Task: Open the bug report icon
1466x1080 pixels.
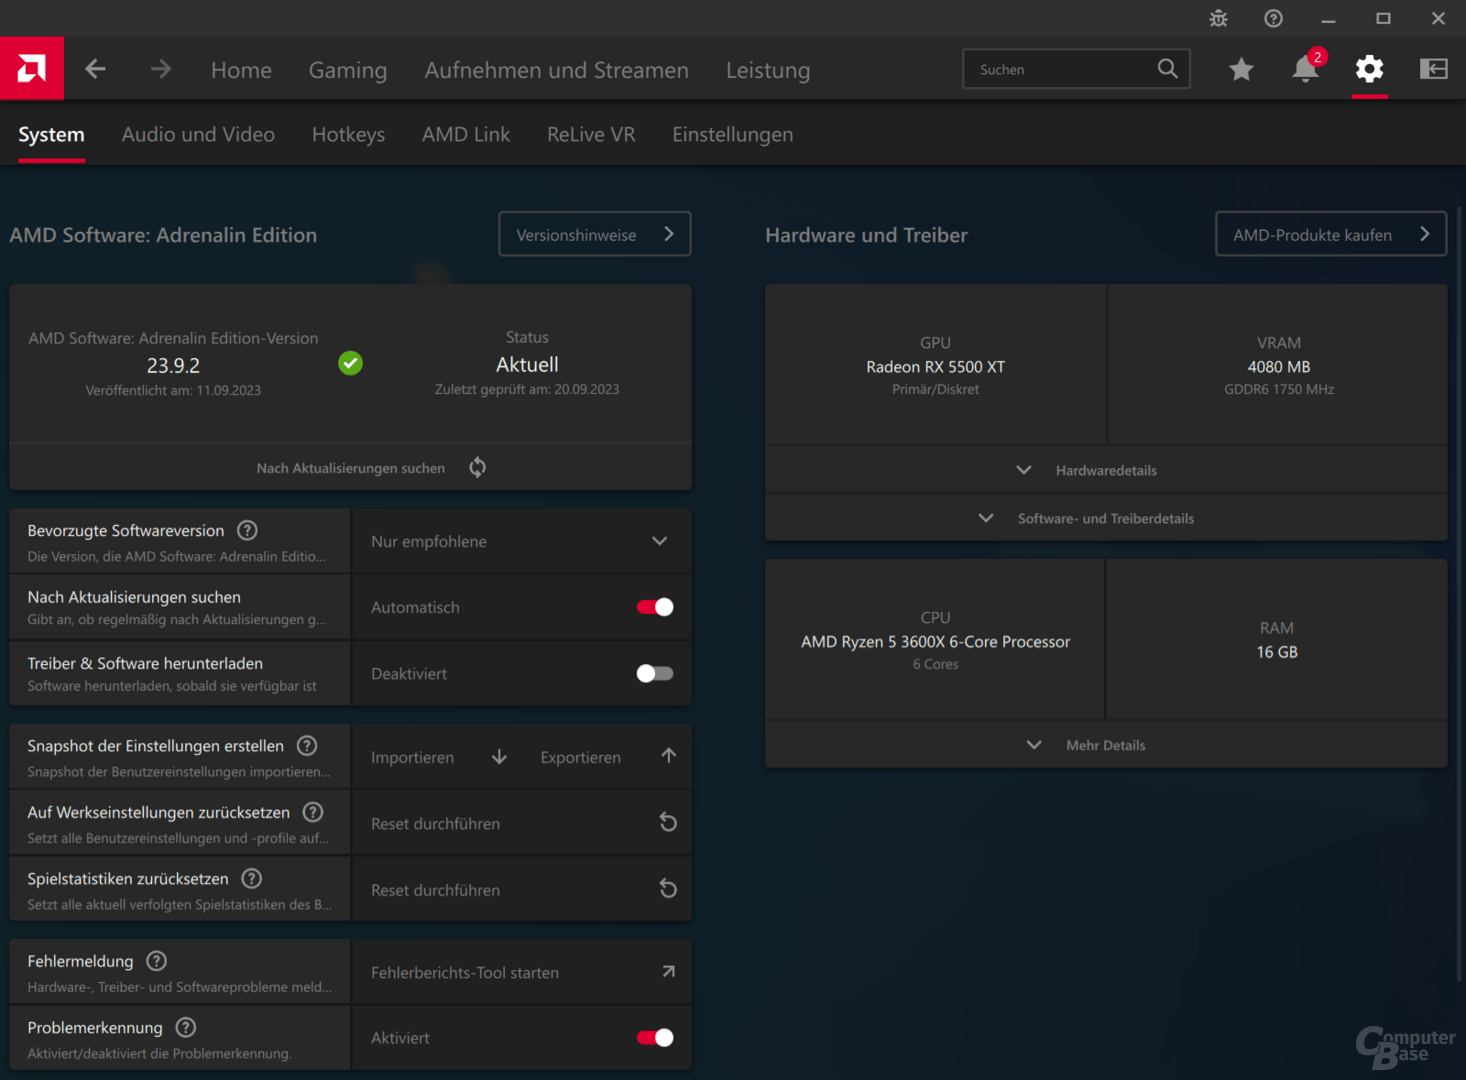Action: (x=1218, y=18)
